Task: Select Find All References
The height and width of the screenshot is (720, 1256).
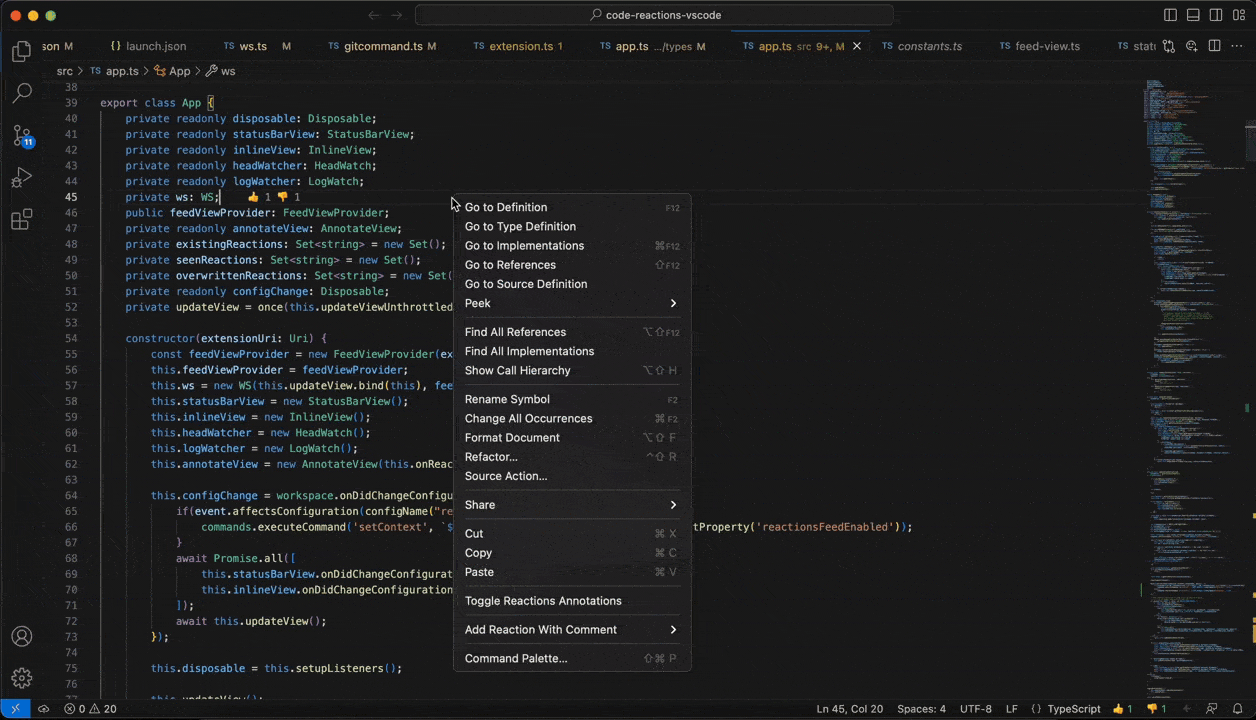Action: [572, 332]
